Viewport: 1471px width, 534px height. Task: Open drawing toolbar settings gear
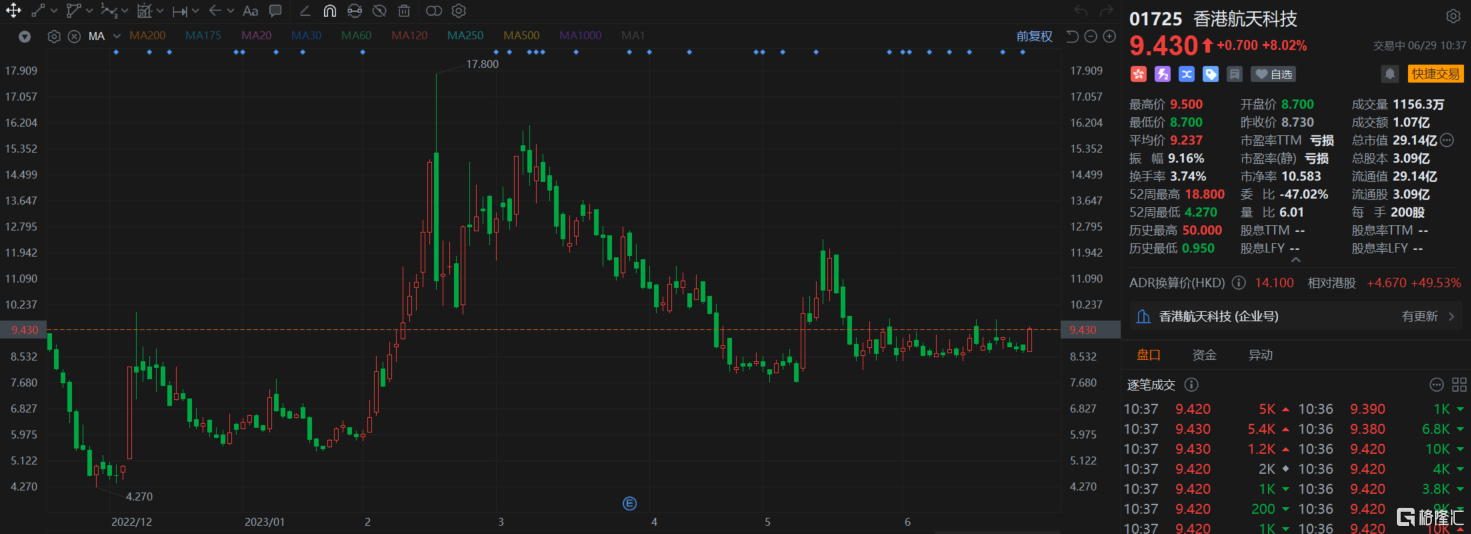[459, 11]
